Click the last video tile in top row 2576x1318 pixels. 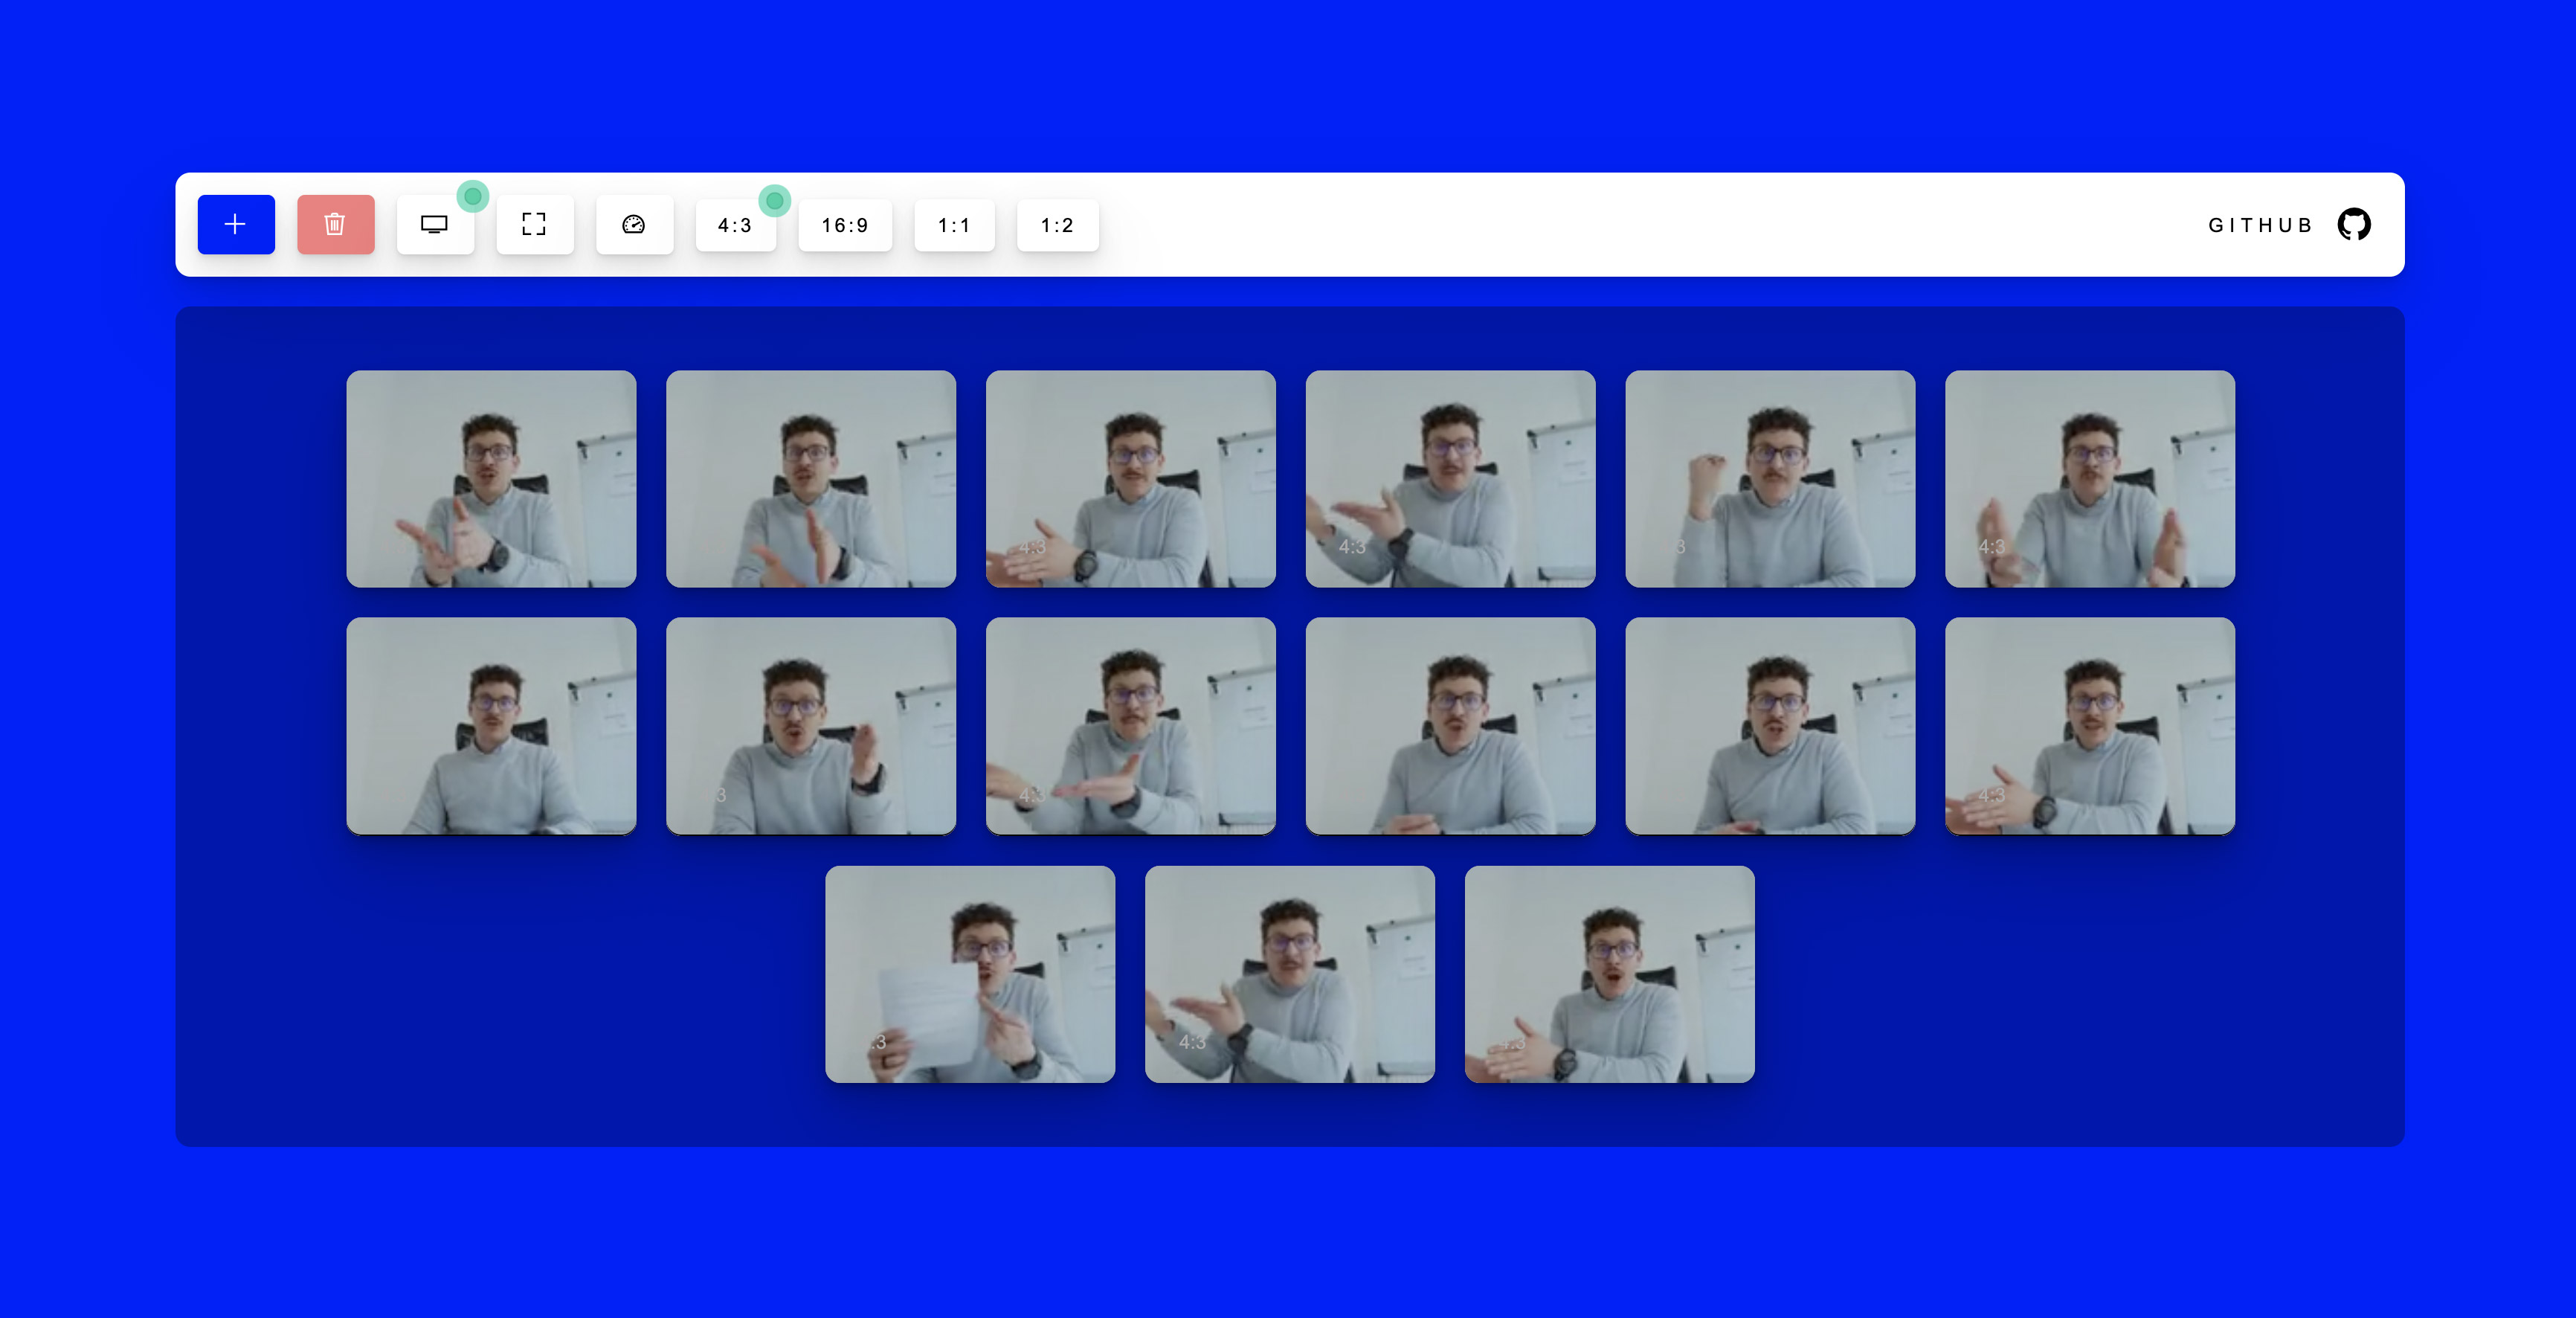[x=2089, y=479]
